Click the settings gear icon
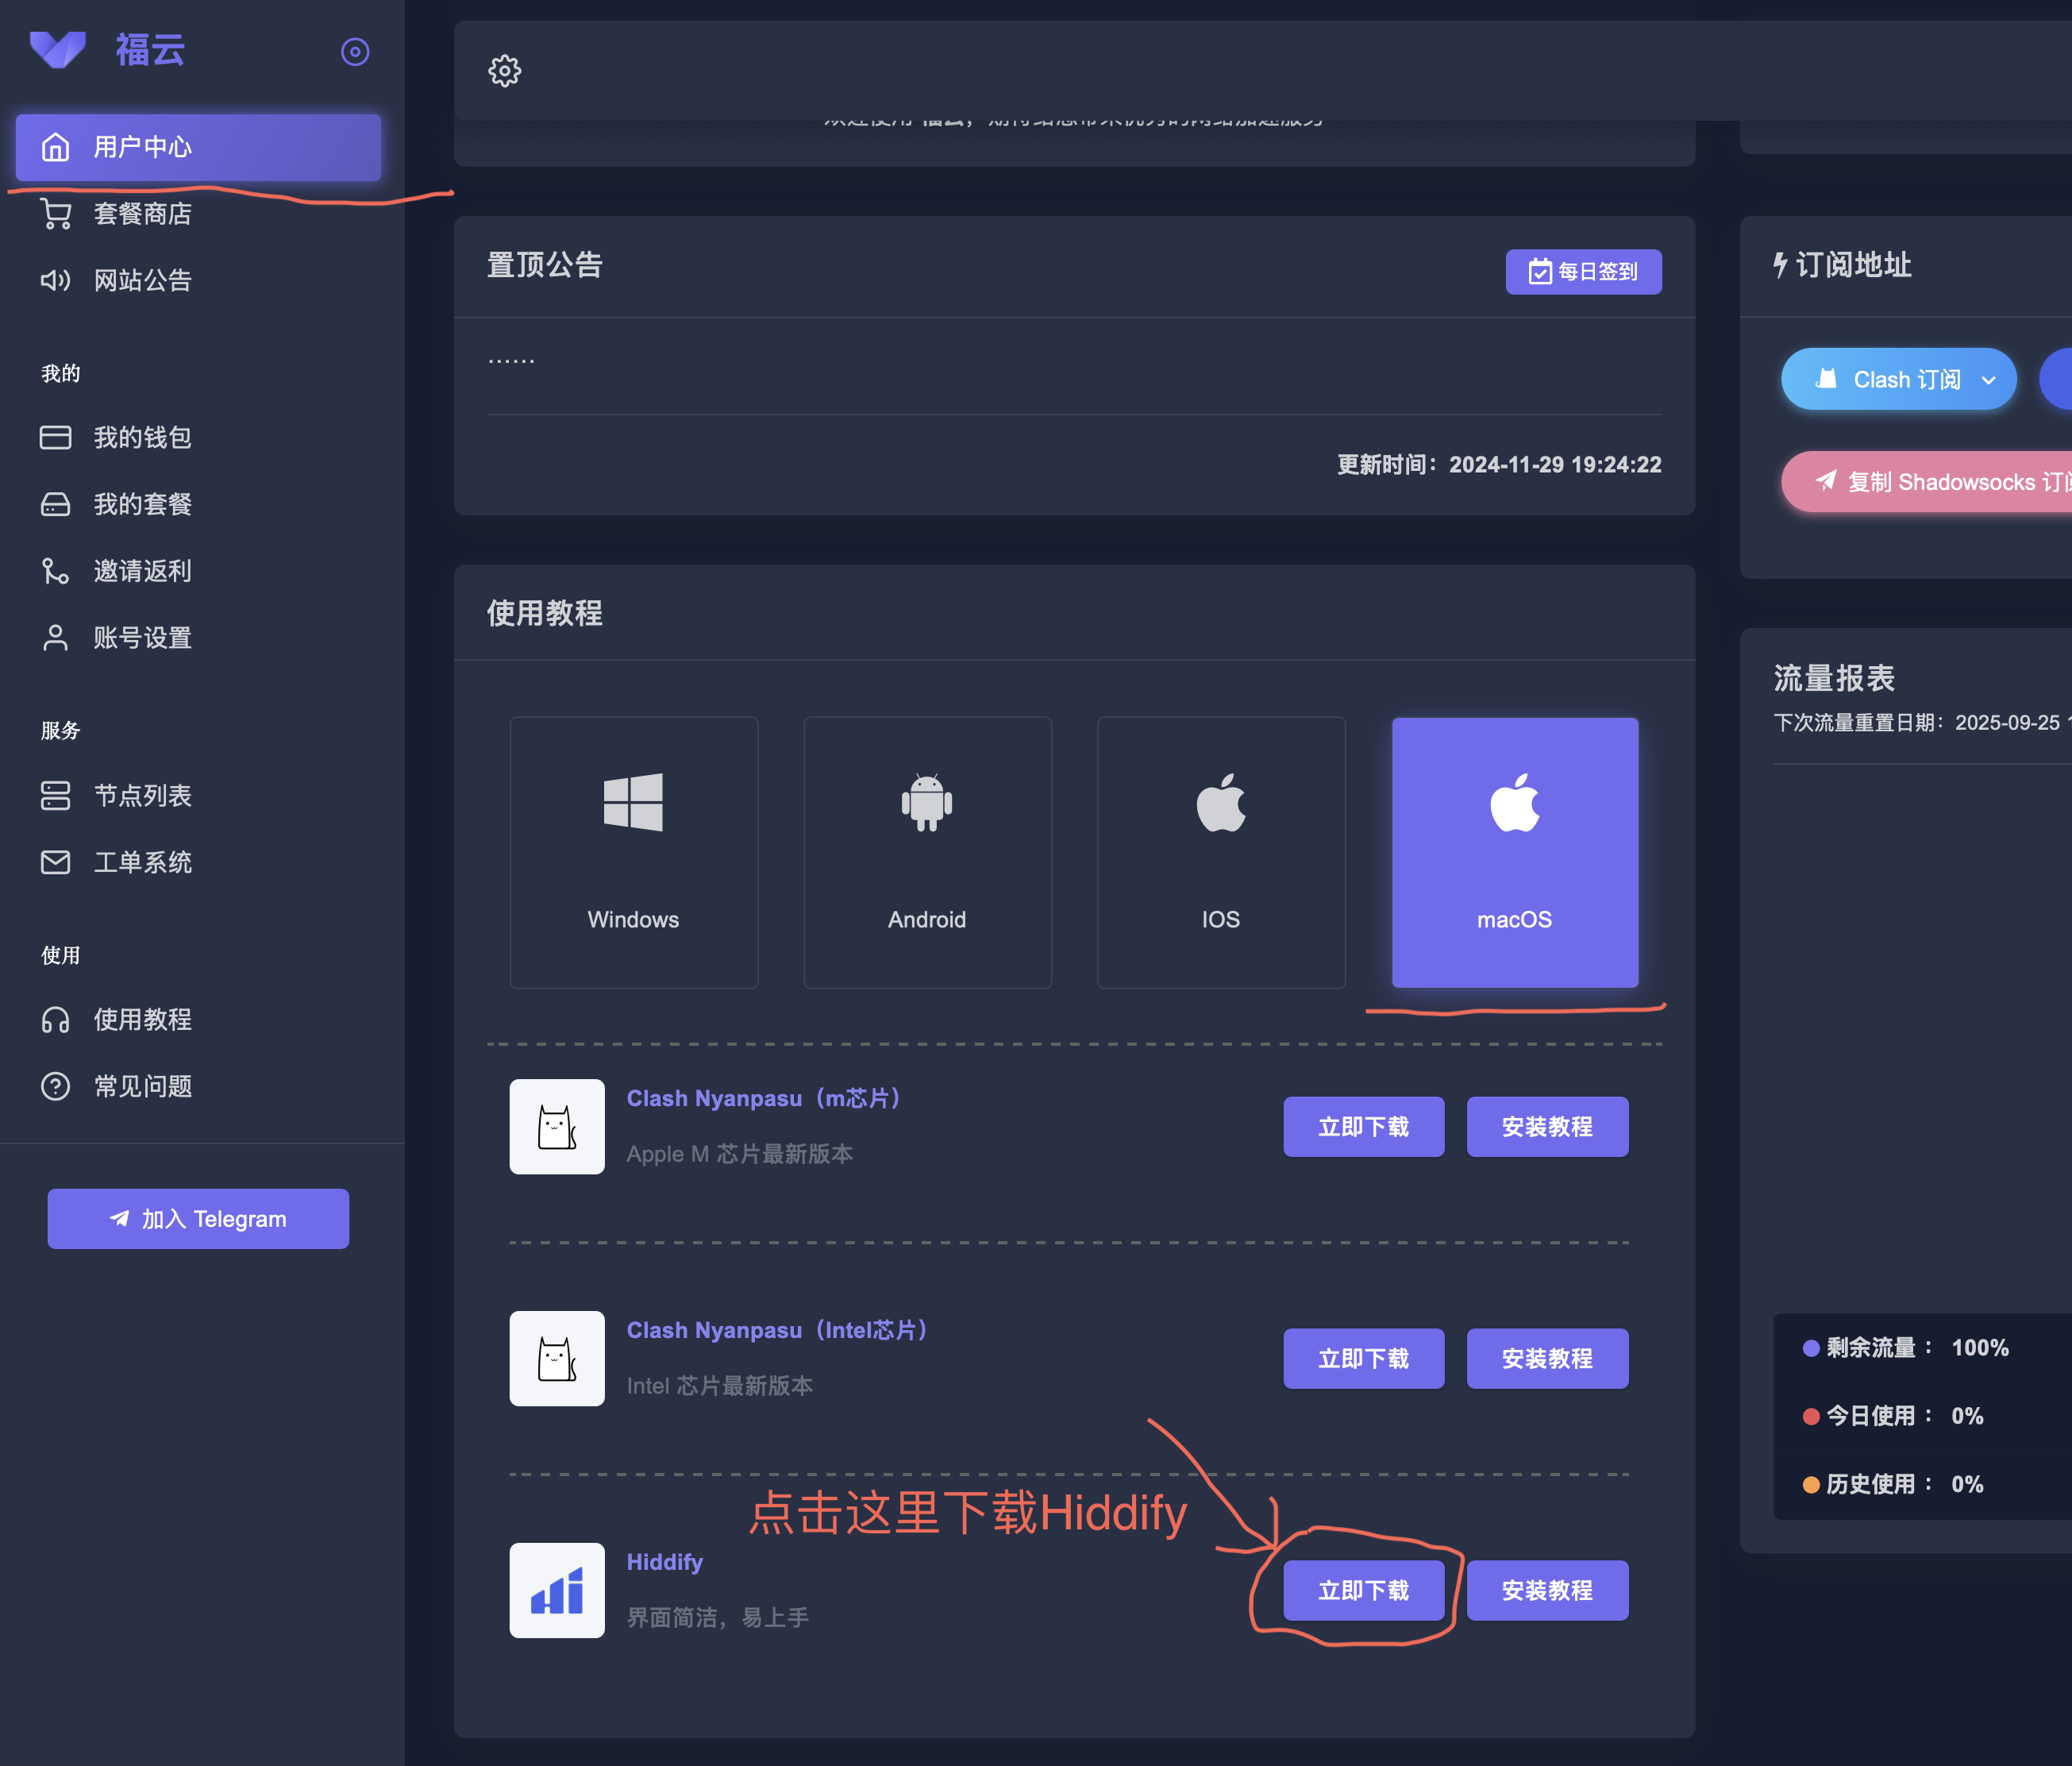The image size is (2072, 1766). [x=504, y=71]
